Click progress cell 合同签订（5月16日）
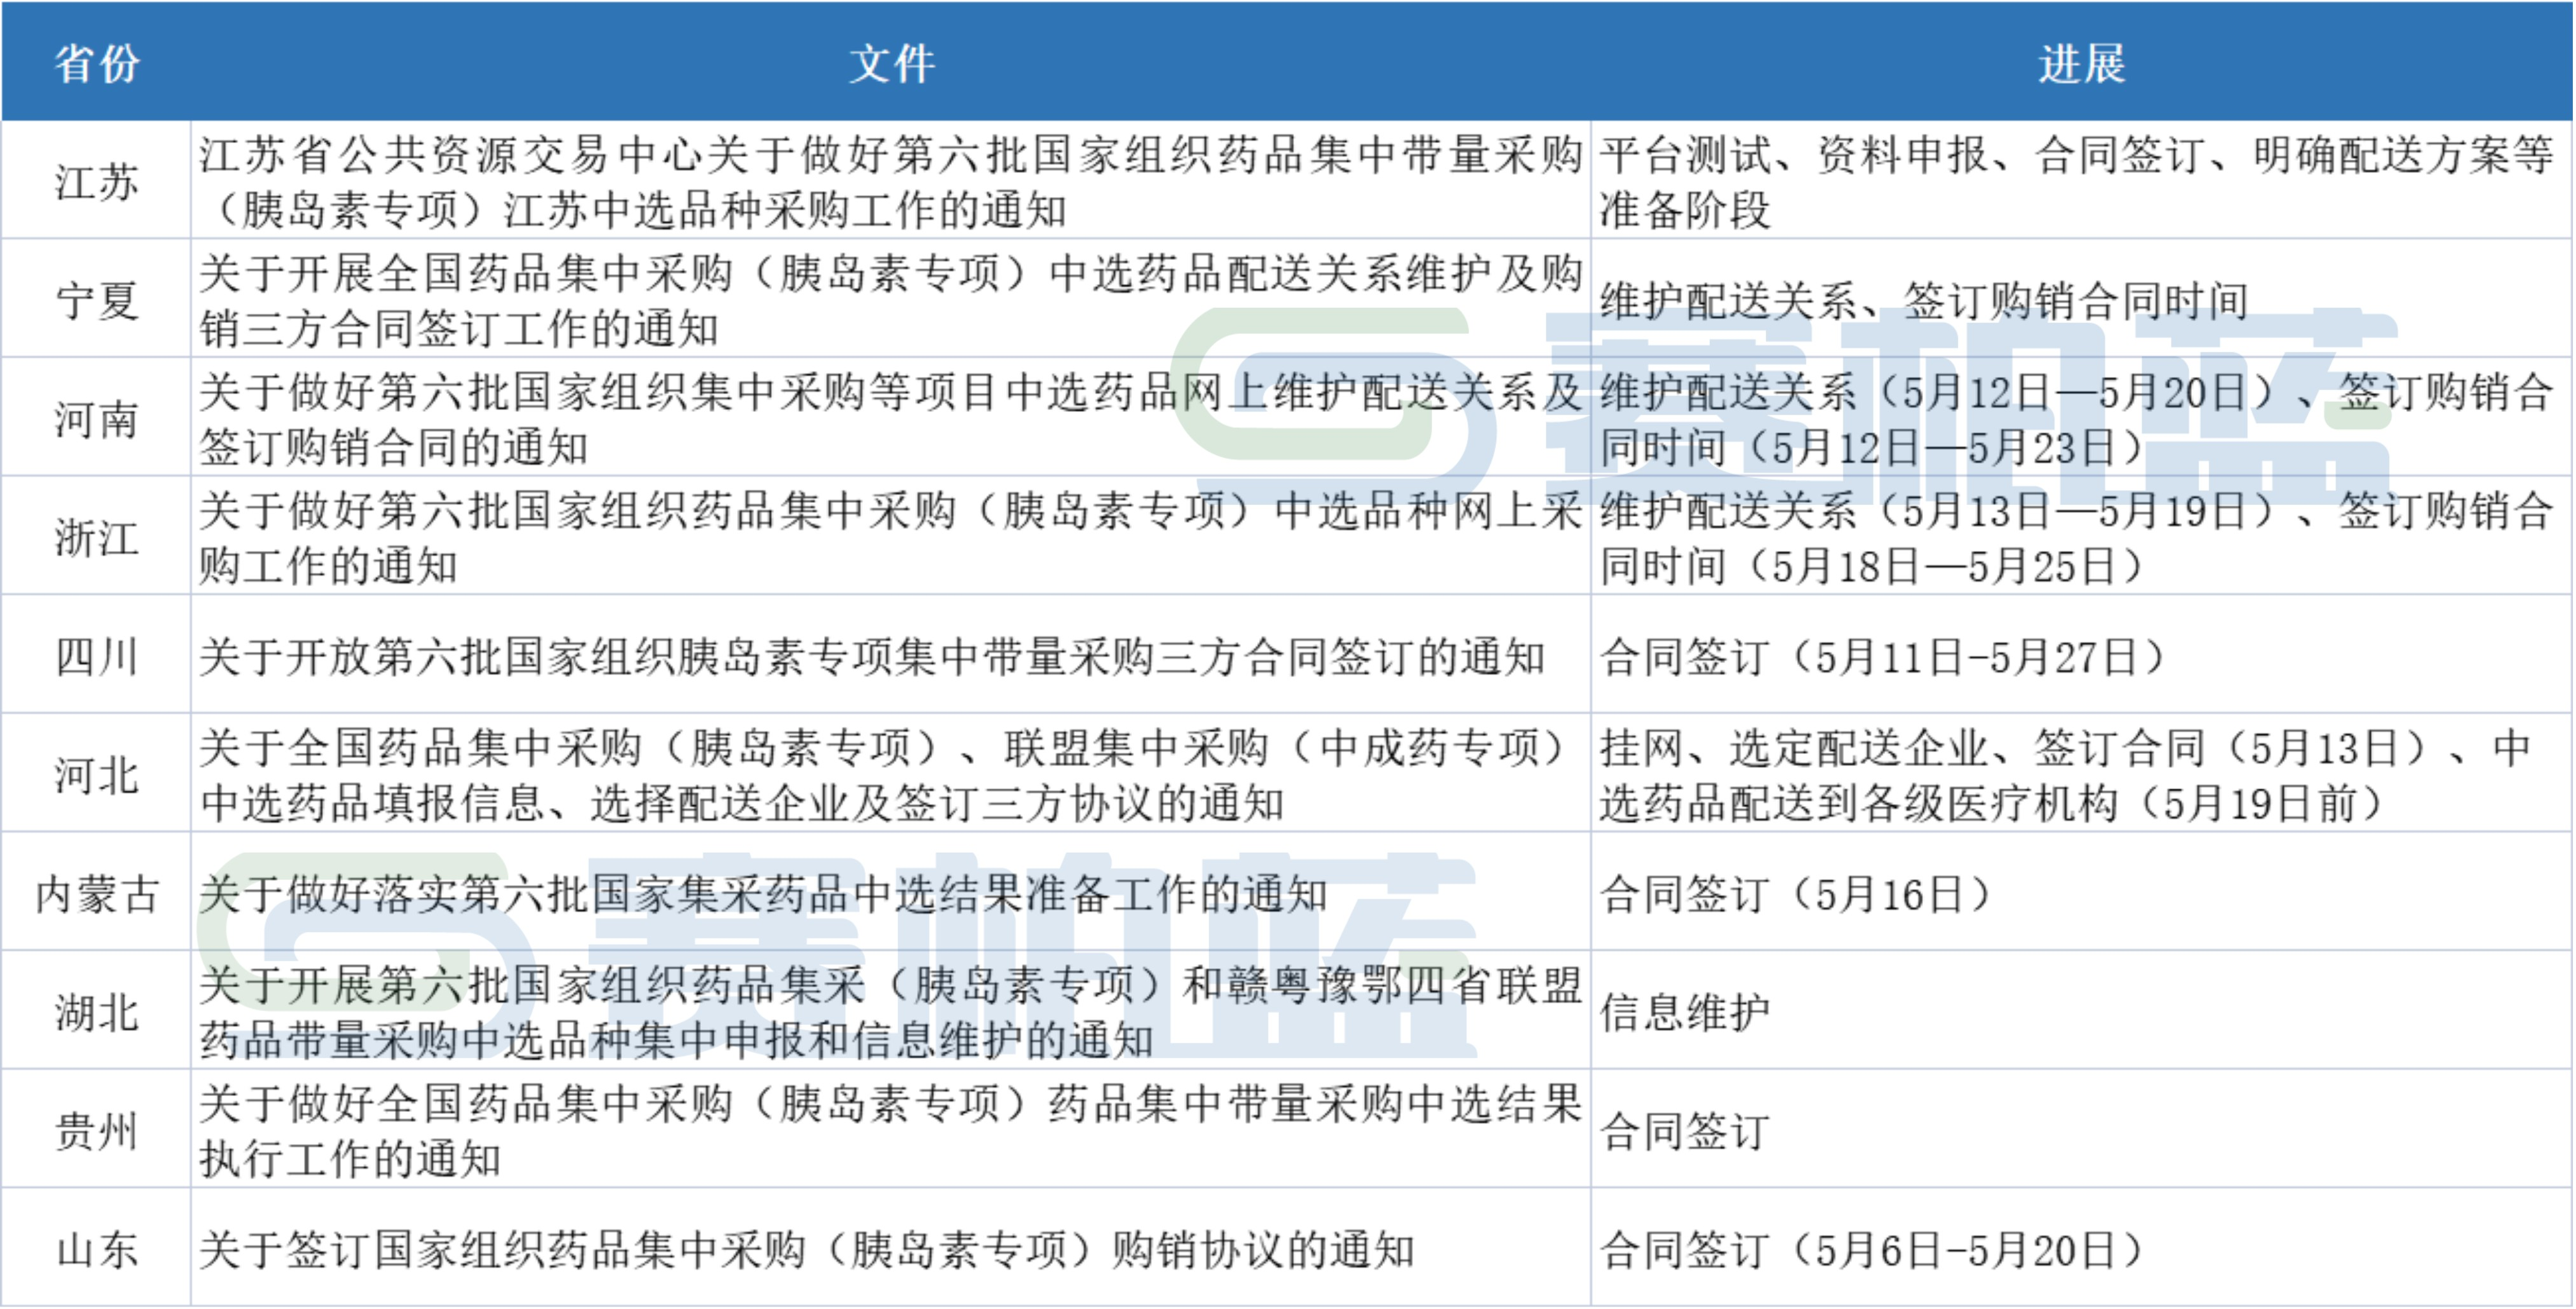 [x=2082, y=891]
